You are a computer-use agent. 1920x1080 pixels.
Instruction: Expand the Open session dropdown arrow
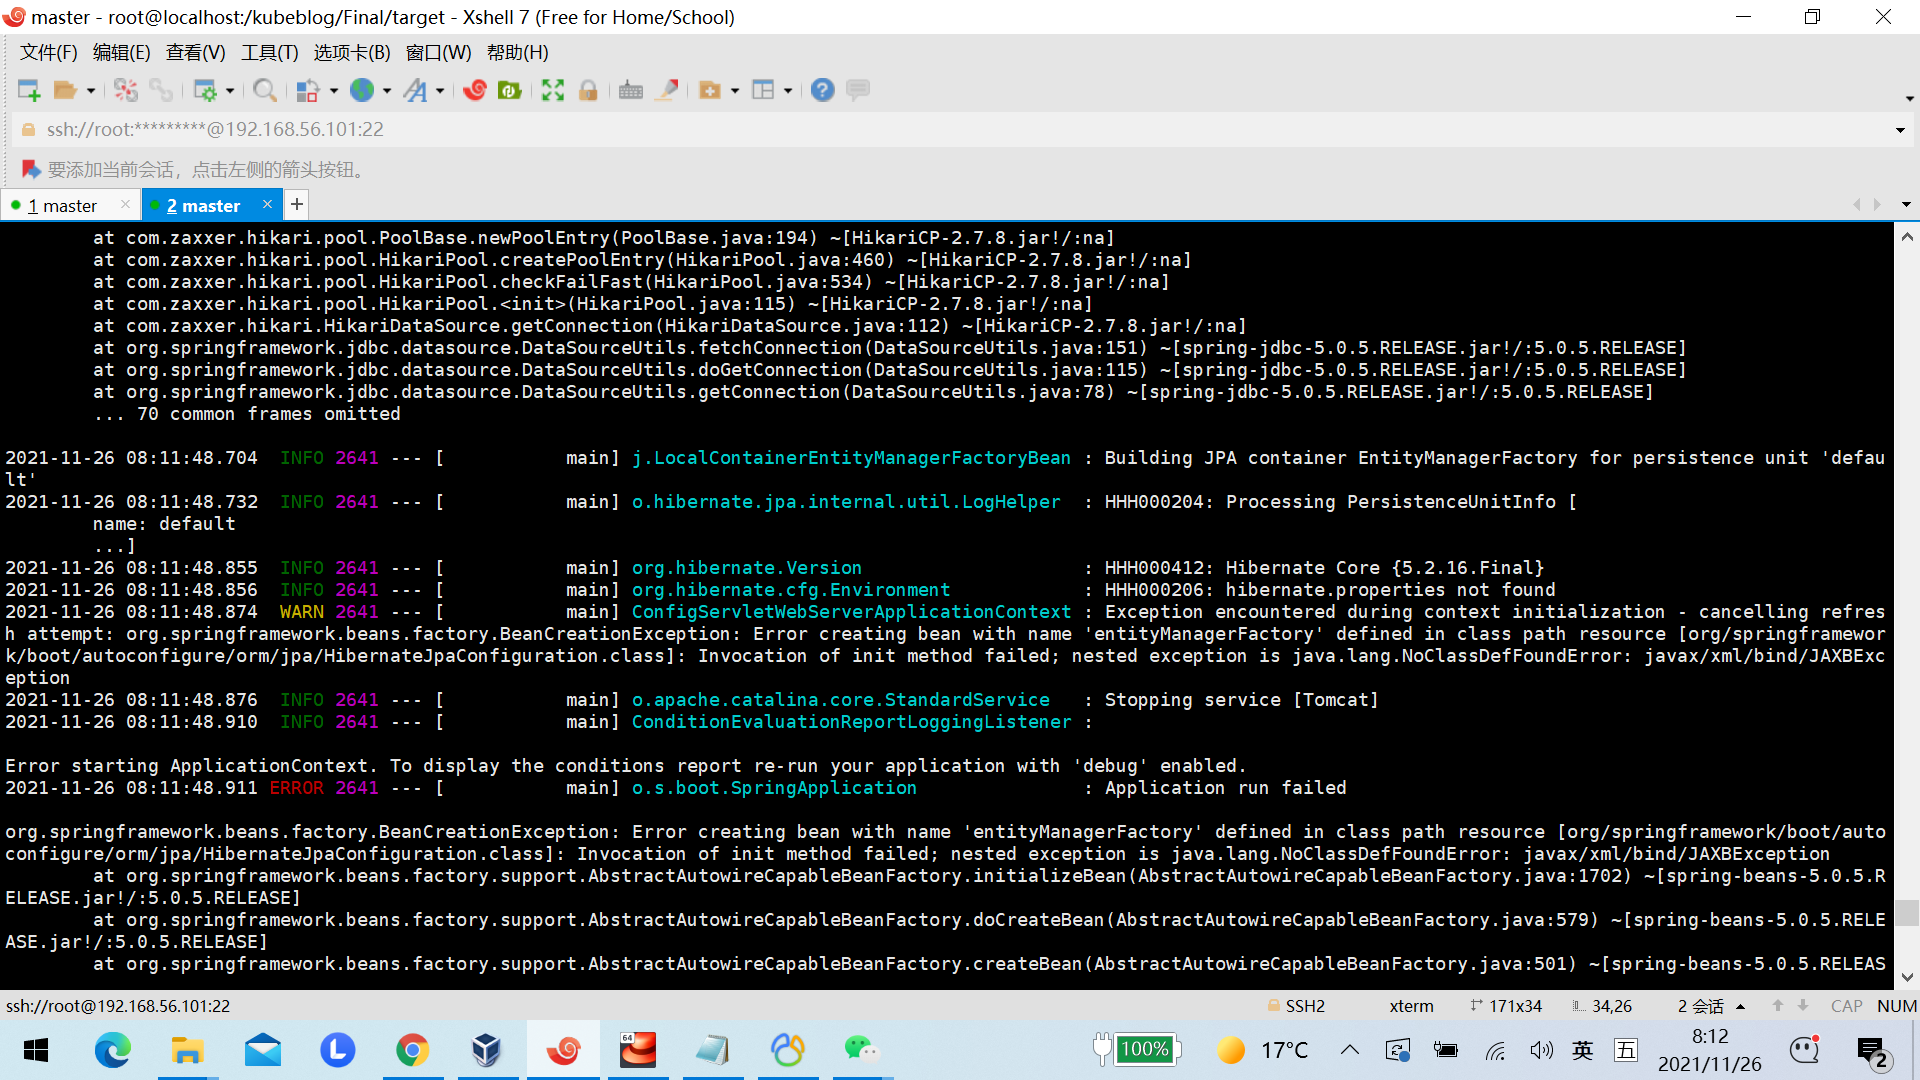pos(91,91)
